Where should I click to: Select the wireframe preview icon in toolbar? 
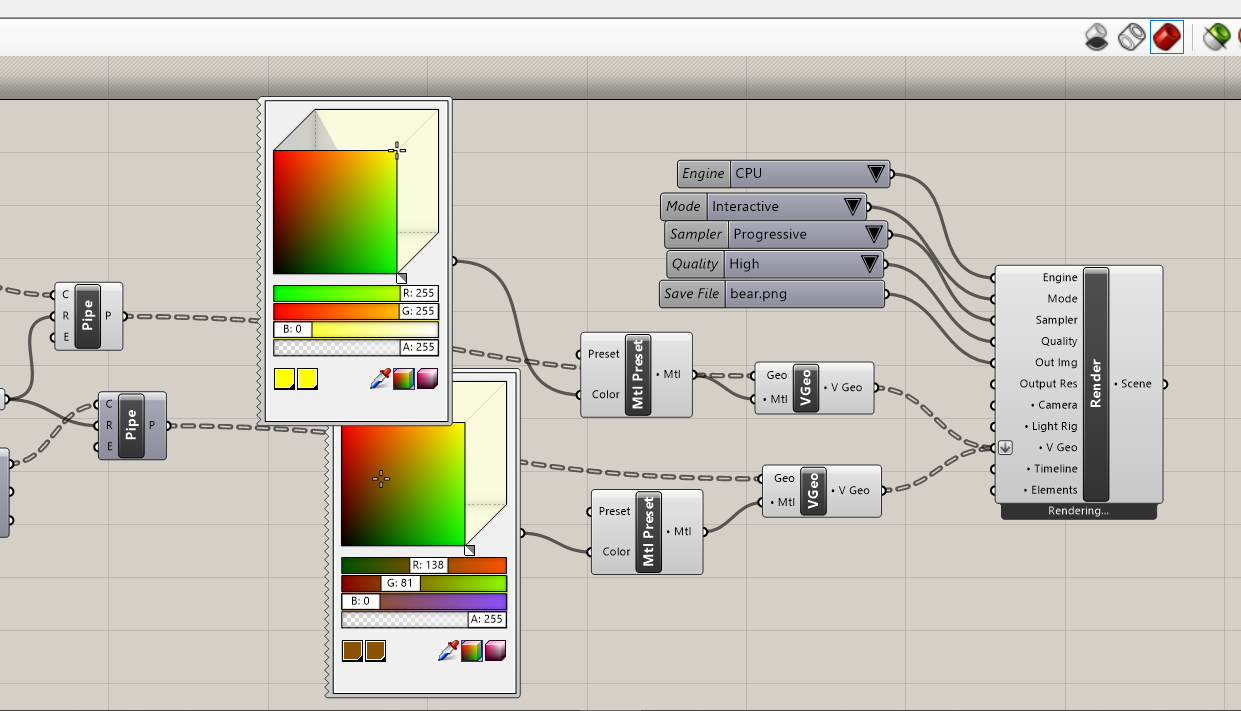point(1131,38)
